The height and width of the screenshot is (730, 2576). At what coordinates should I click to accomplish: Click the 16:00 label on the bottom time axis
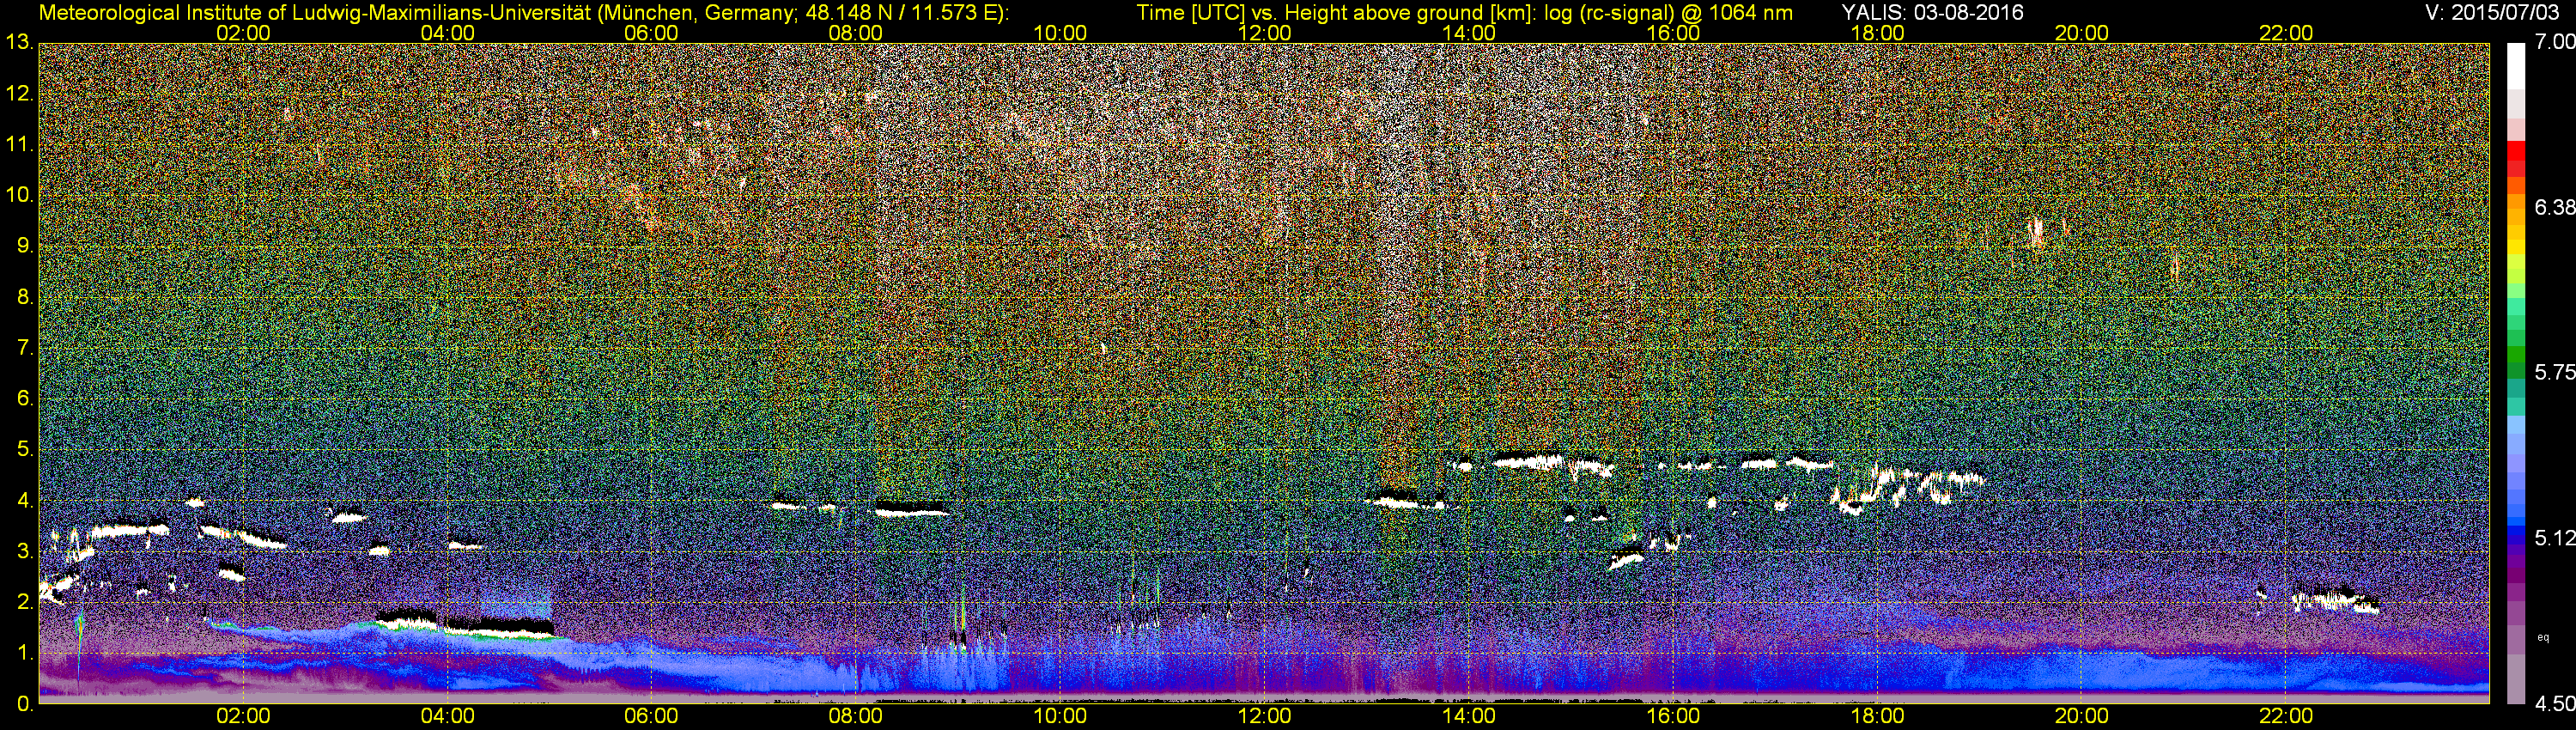point(1673,717)
